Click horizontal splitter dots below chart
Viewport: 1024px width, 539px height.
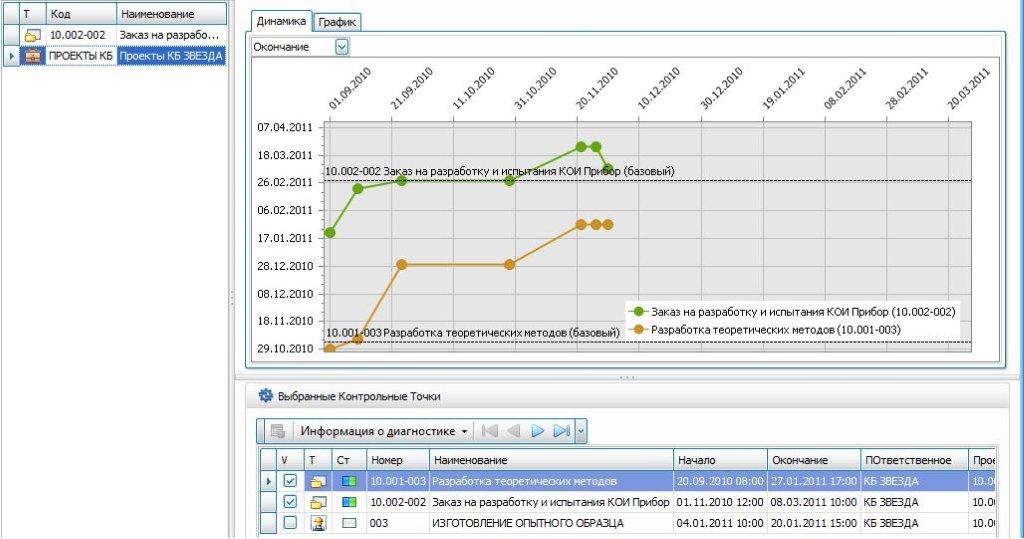tap(627, 378)
